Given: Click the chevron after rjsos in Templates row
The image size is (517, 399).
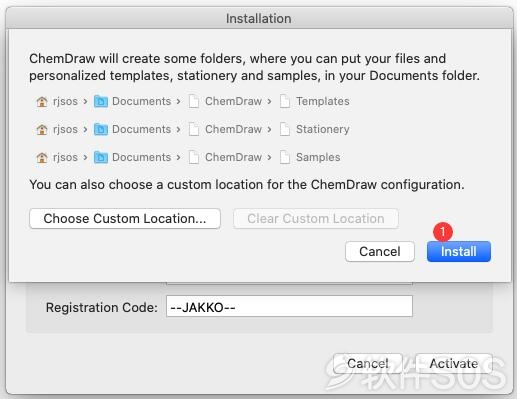Looking at the screenshot, I should tap(85, 101).
